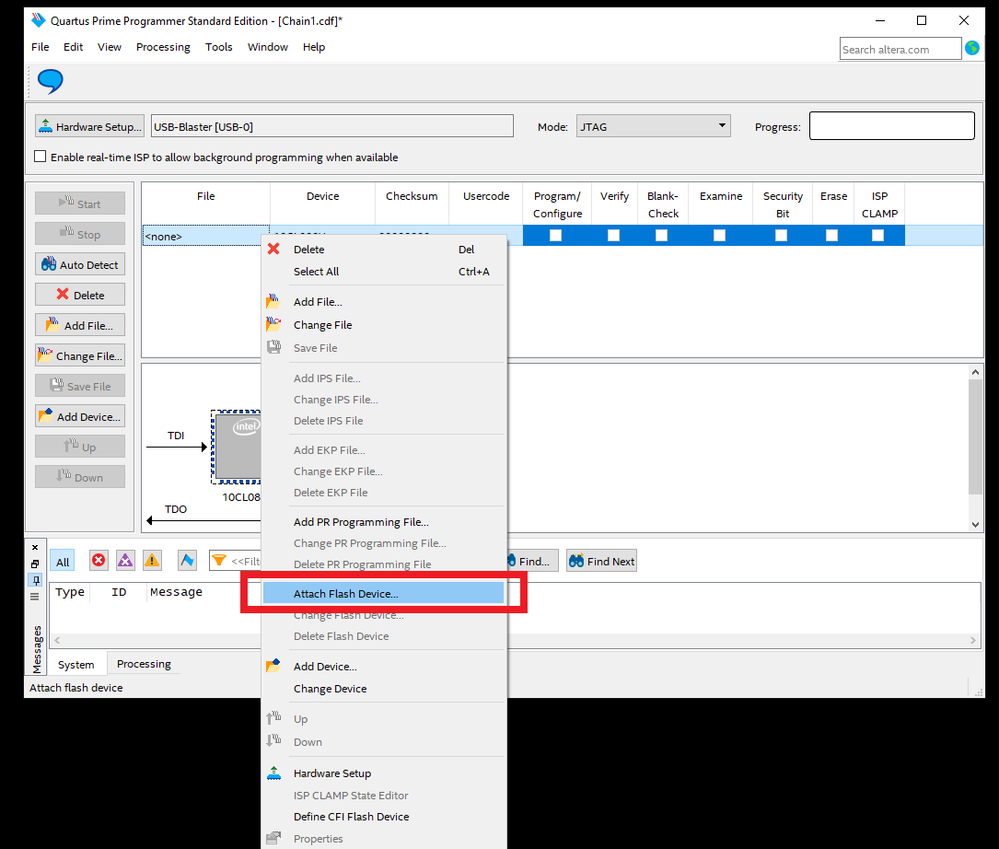Click the Change File... side button
The image size is (999, 849).
80,355
